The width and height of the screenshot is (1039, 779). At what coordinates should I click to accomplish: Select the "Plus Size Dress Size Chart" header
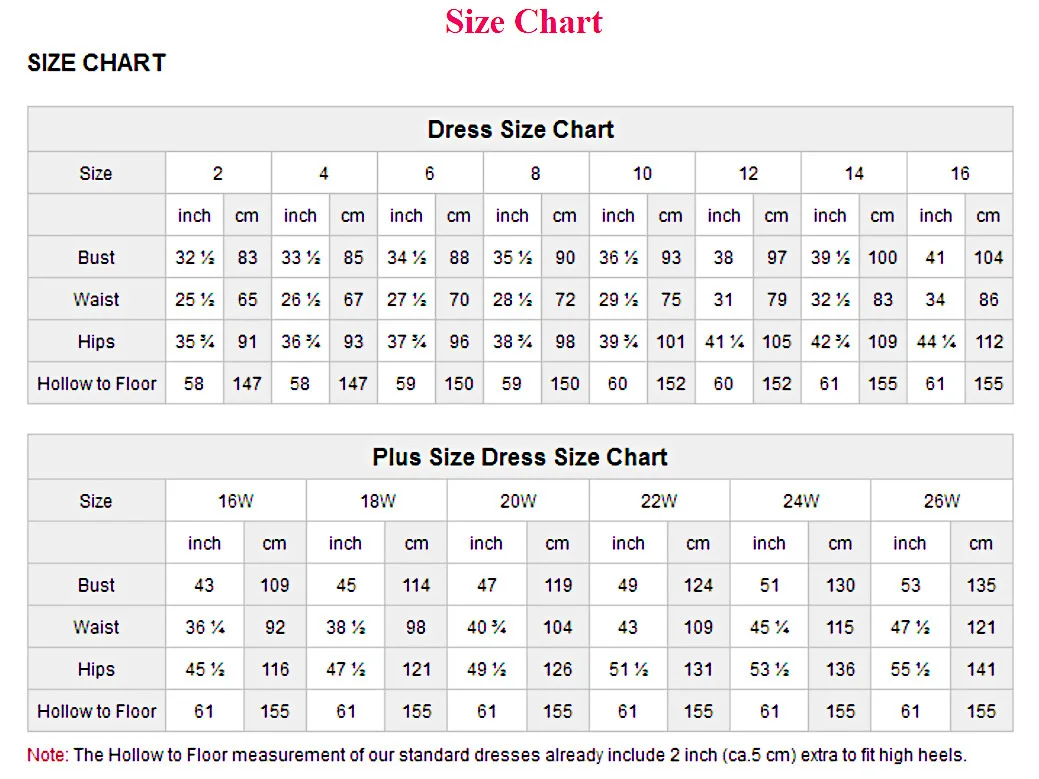520,458
